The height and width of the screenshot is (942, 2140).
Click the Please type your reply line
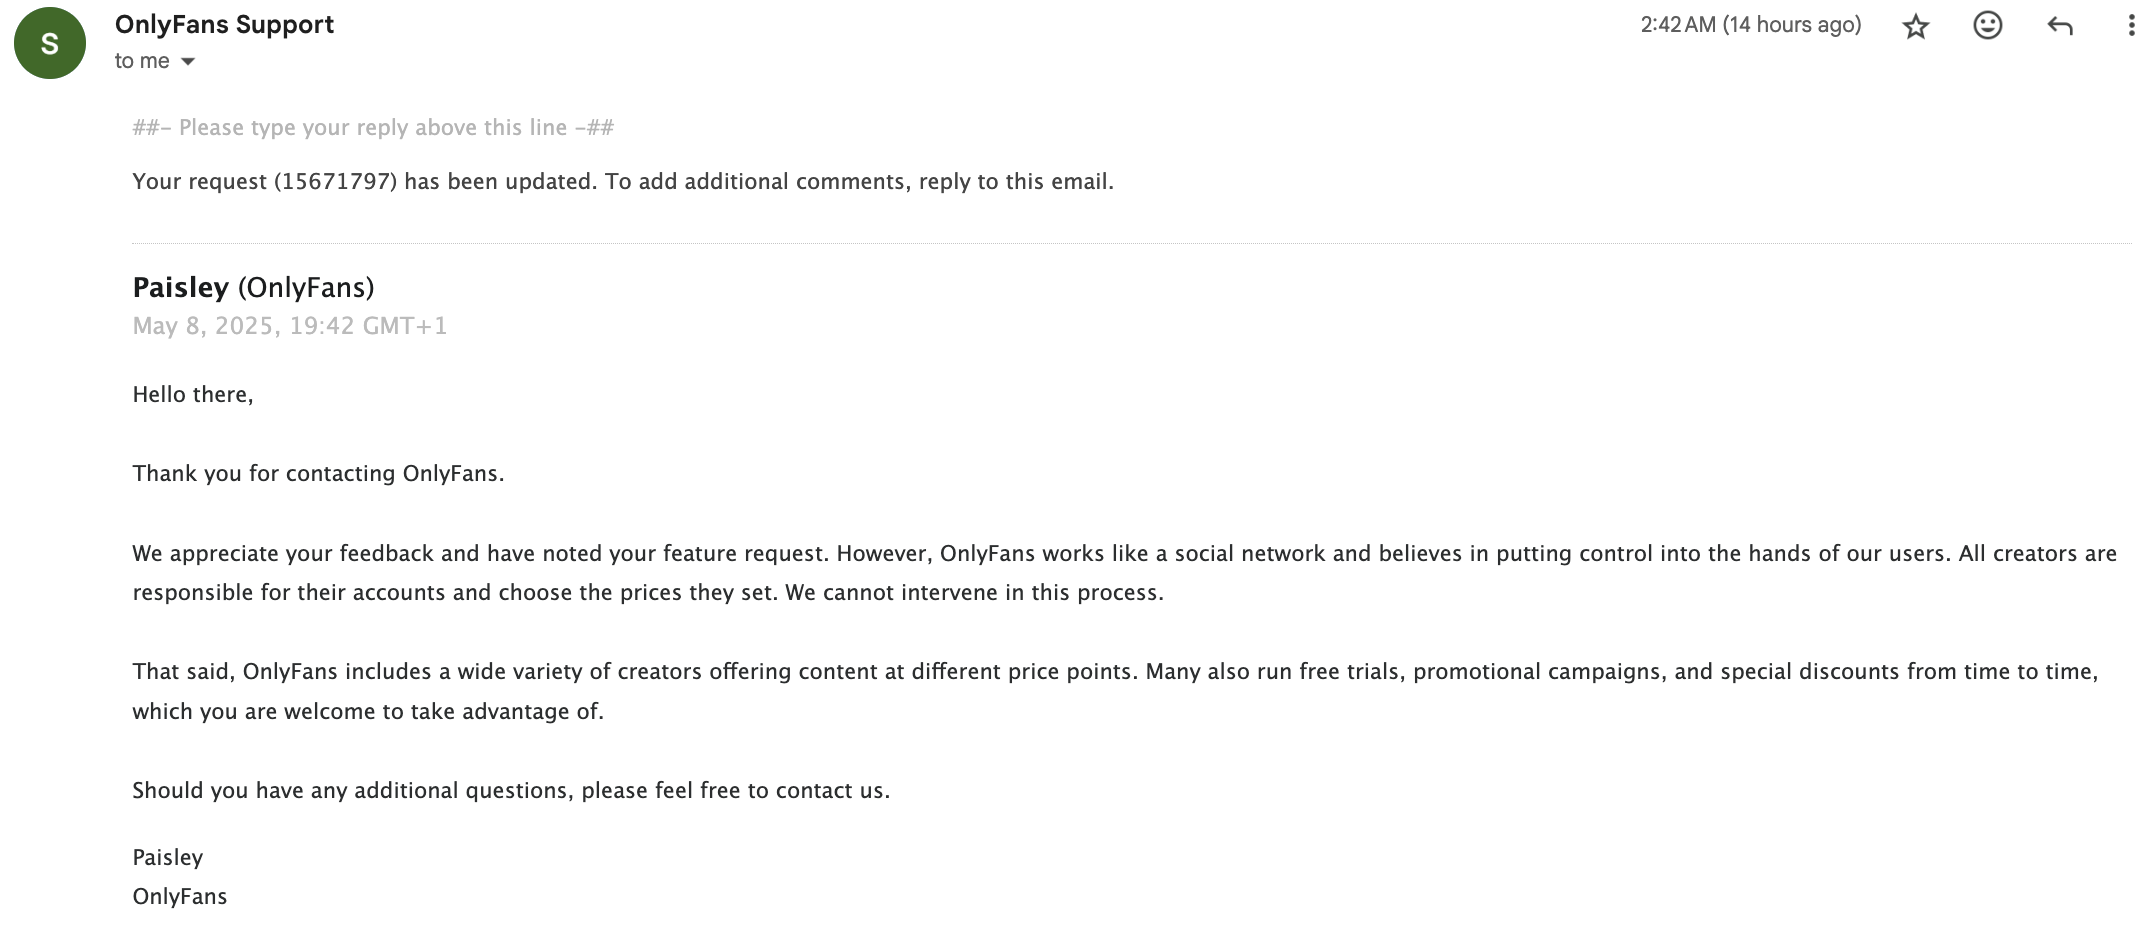pyautogui.click(x=373, y=127)
